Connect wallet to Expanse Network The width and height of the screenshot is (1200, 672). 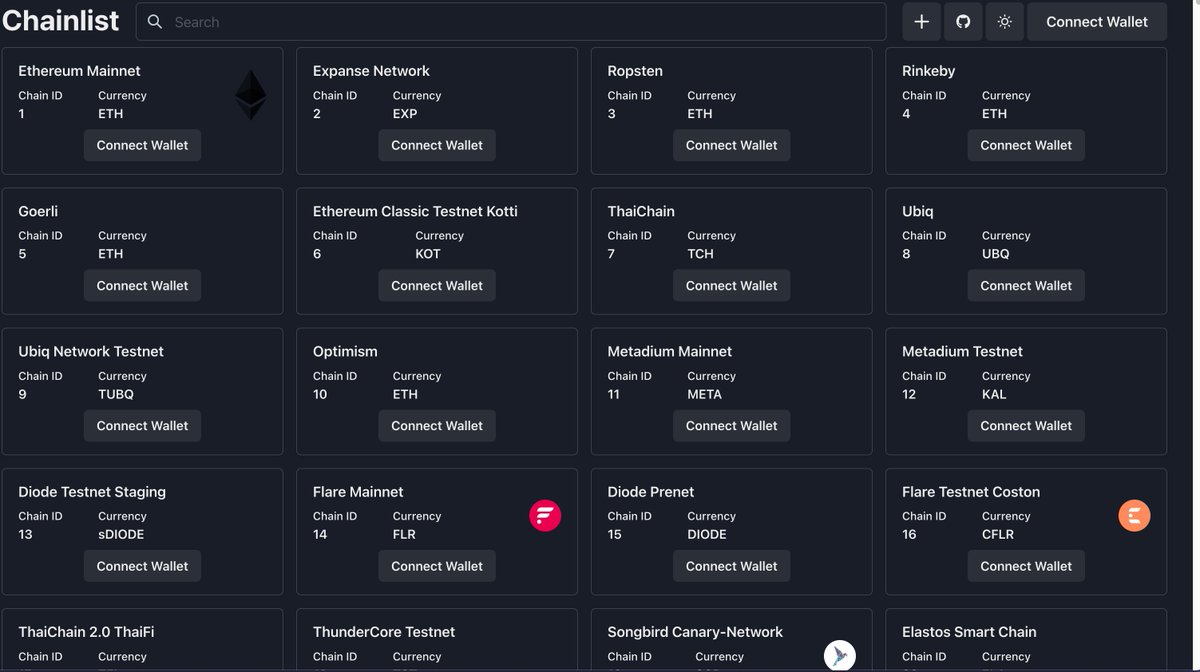coord(437,145)
